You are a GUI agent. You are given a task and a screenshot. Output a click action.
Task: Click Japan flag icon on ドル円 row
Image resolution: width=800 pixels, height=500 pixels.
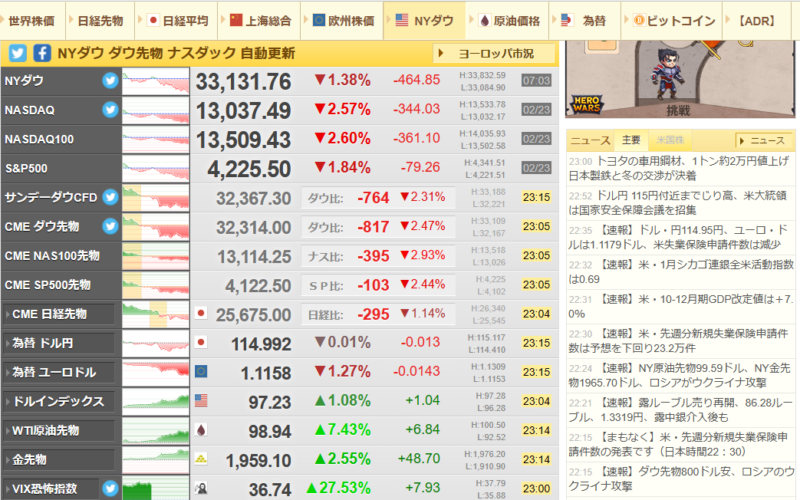click(201, 342)
